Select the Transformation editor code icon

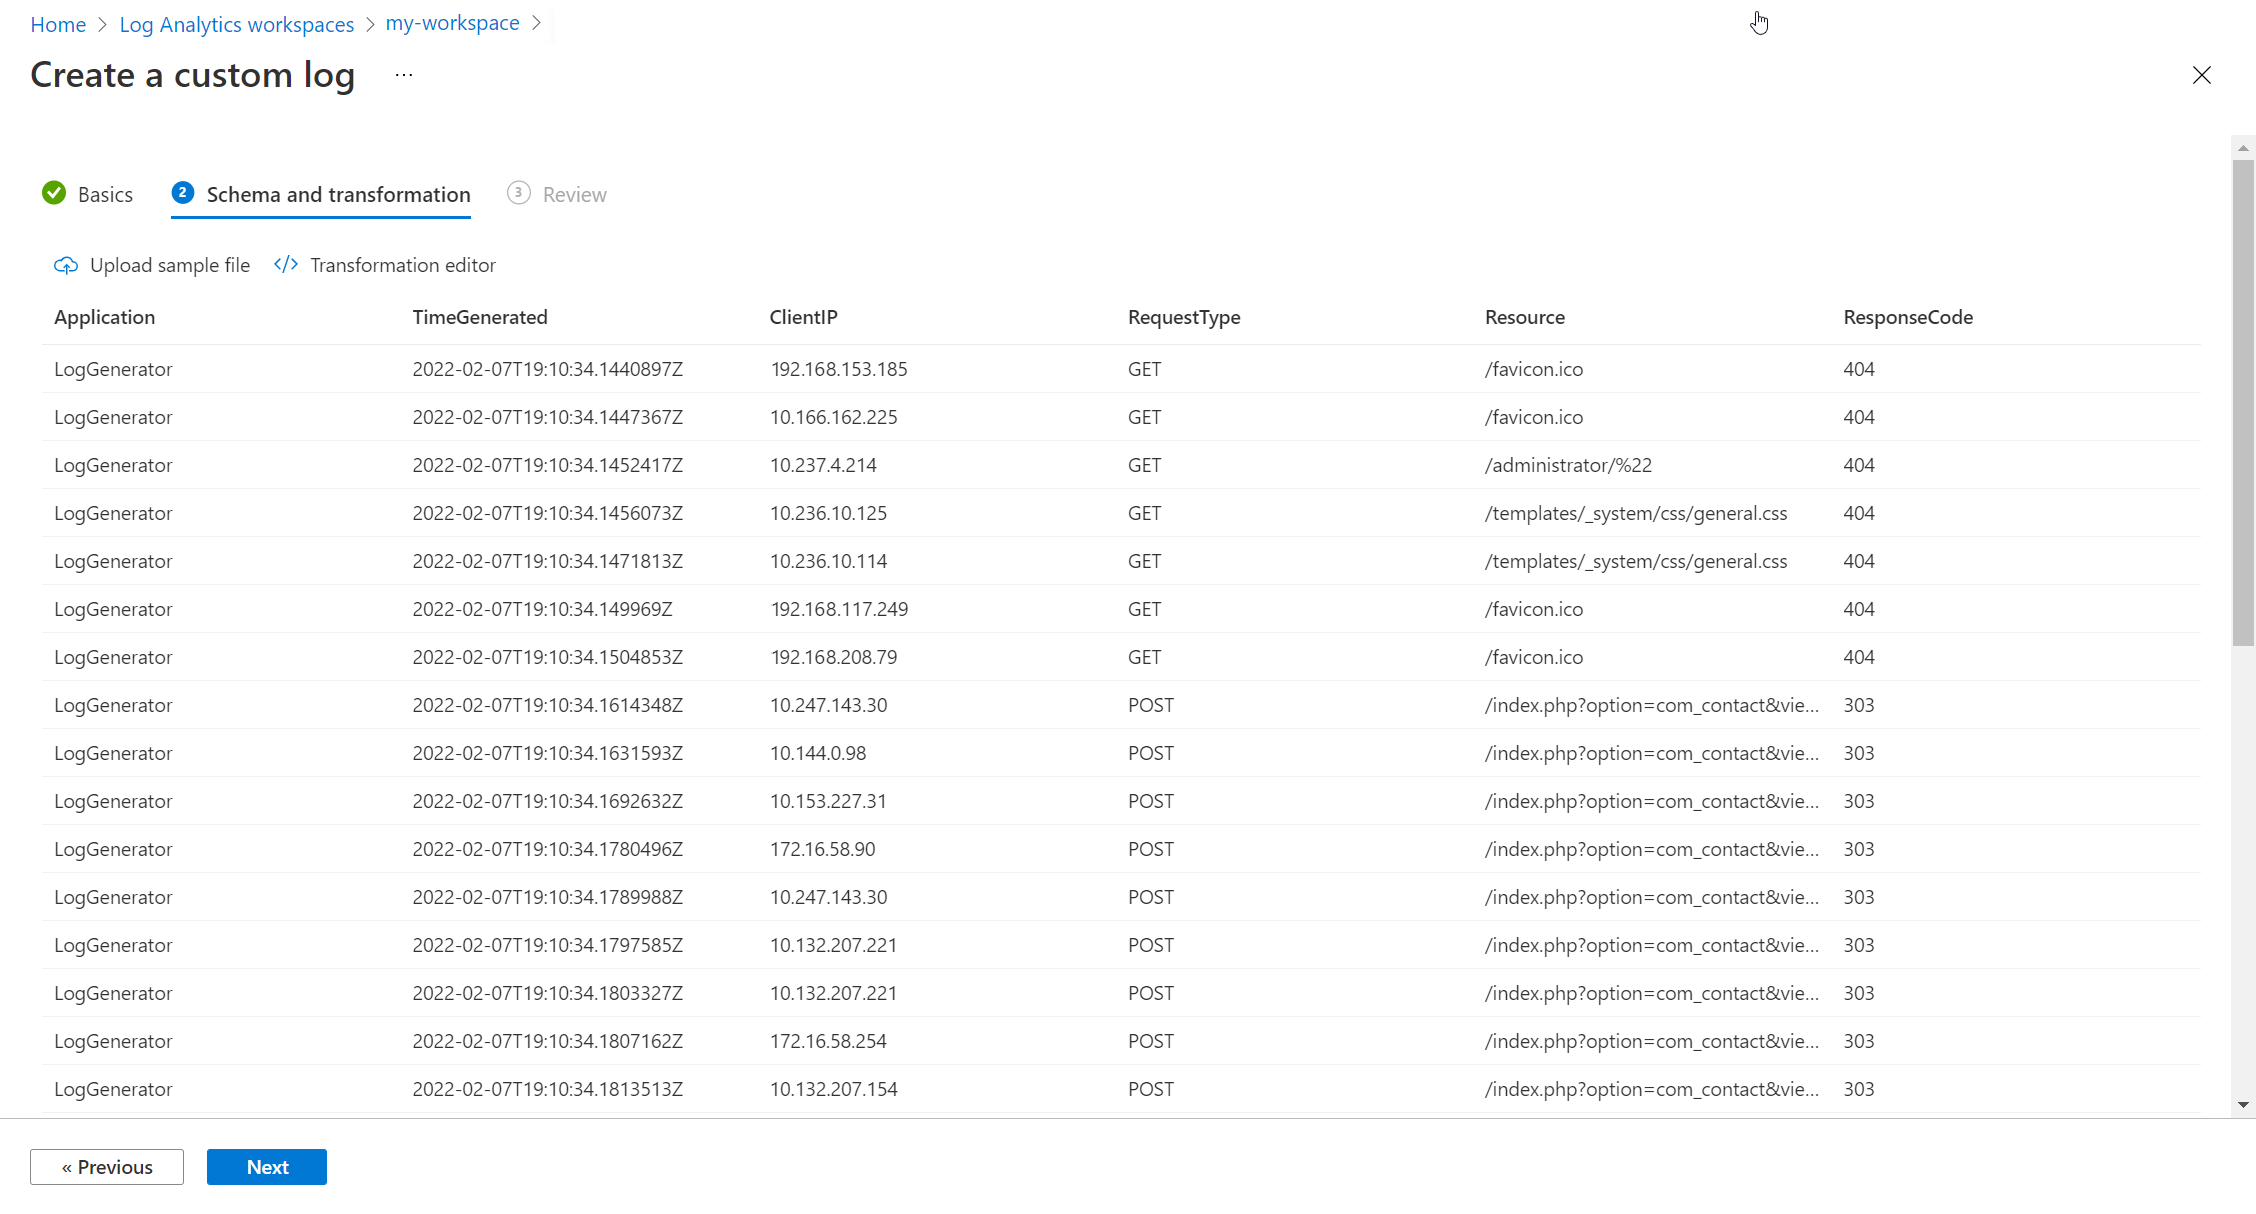[284, 264]
